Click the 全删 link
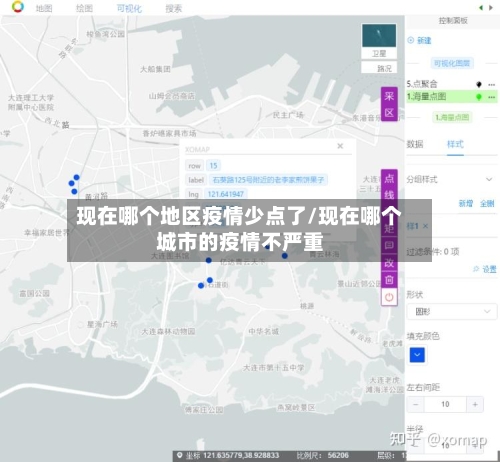Image resolution: width=500 pixels, height=462 pixels. (x=487, y=203)
